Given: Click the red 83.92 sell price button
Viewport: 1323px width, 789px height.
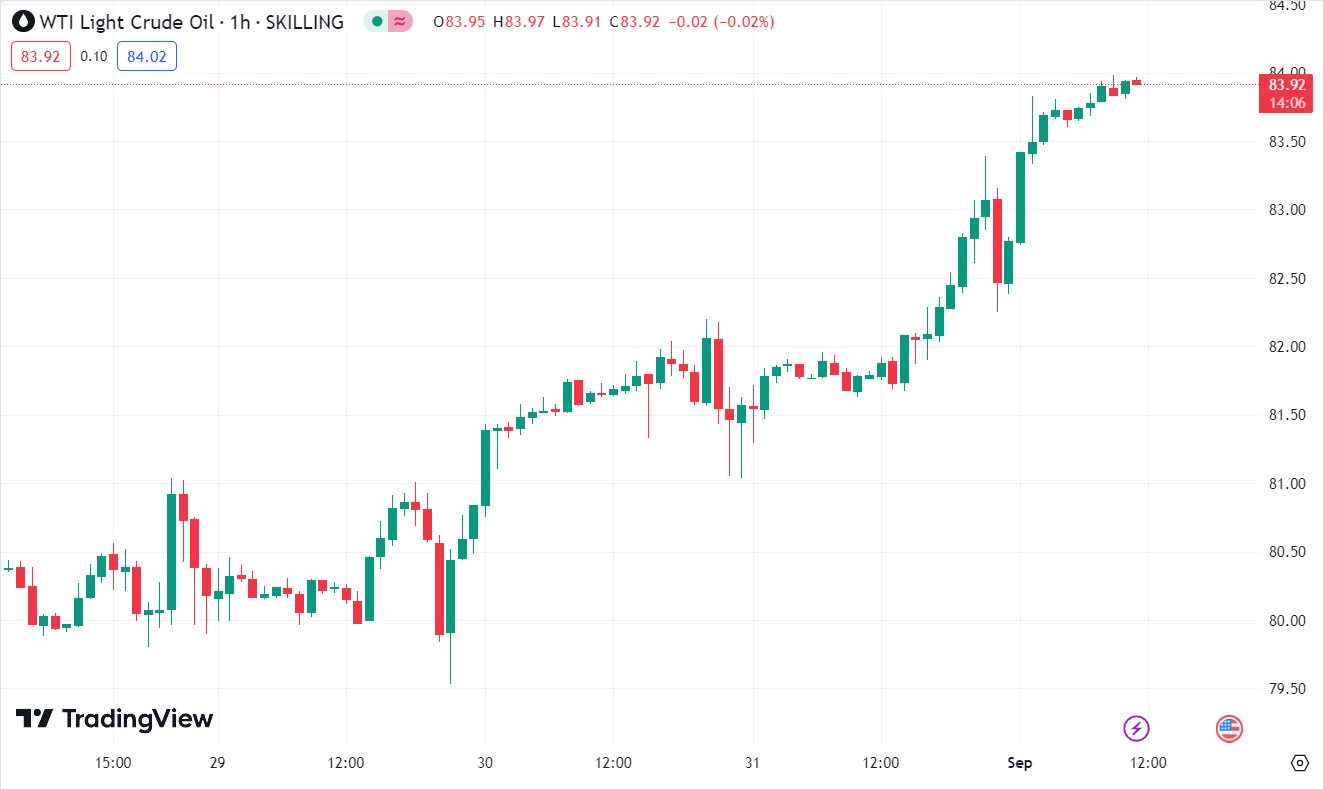Looking at the screenshot, I should [x=40, y=56].
